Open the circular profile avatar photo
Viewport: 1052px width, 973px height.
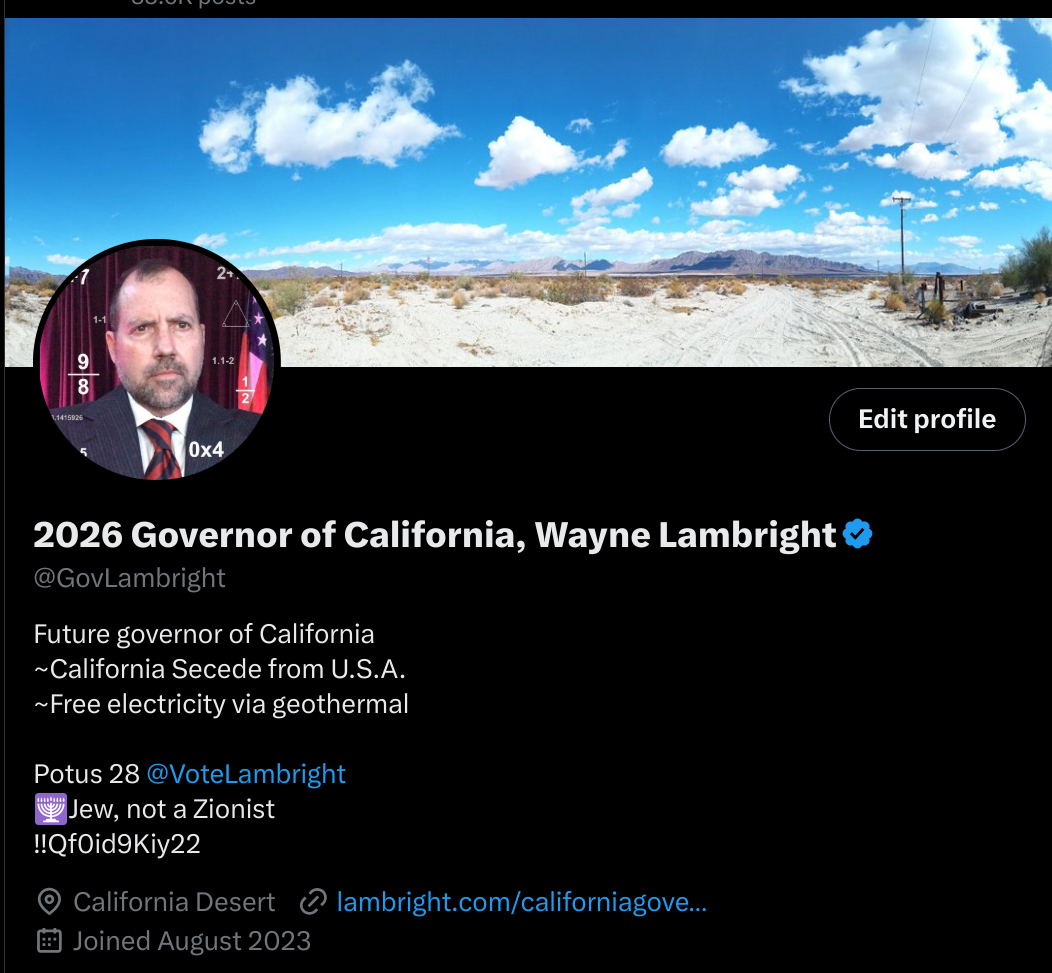(157, 362)
